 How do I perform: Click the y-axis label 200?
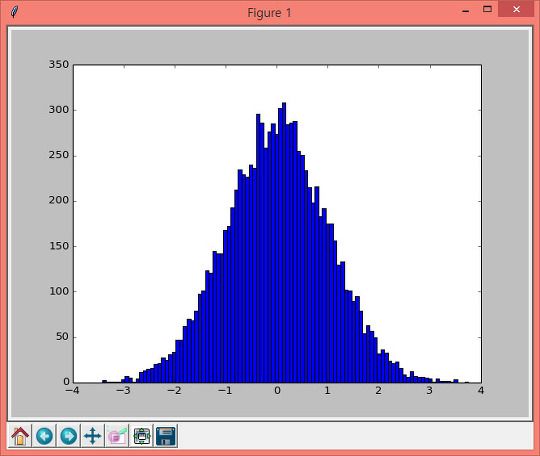(59, 200)
